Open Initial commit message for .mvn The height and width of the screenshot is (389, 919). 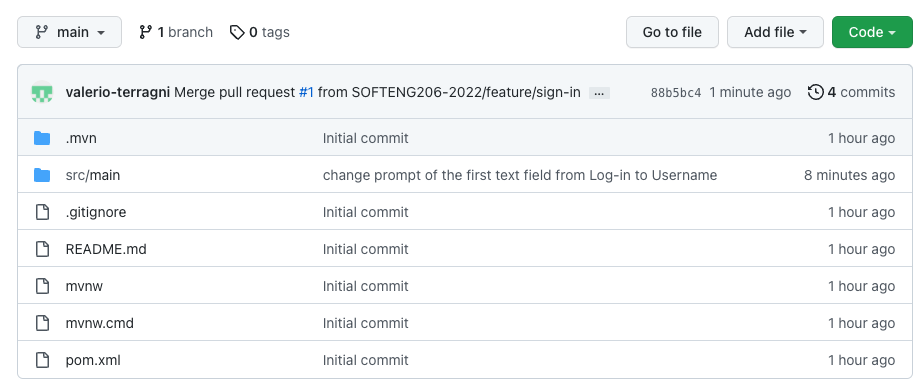point(365,138)
